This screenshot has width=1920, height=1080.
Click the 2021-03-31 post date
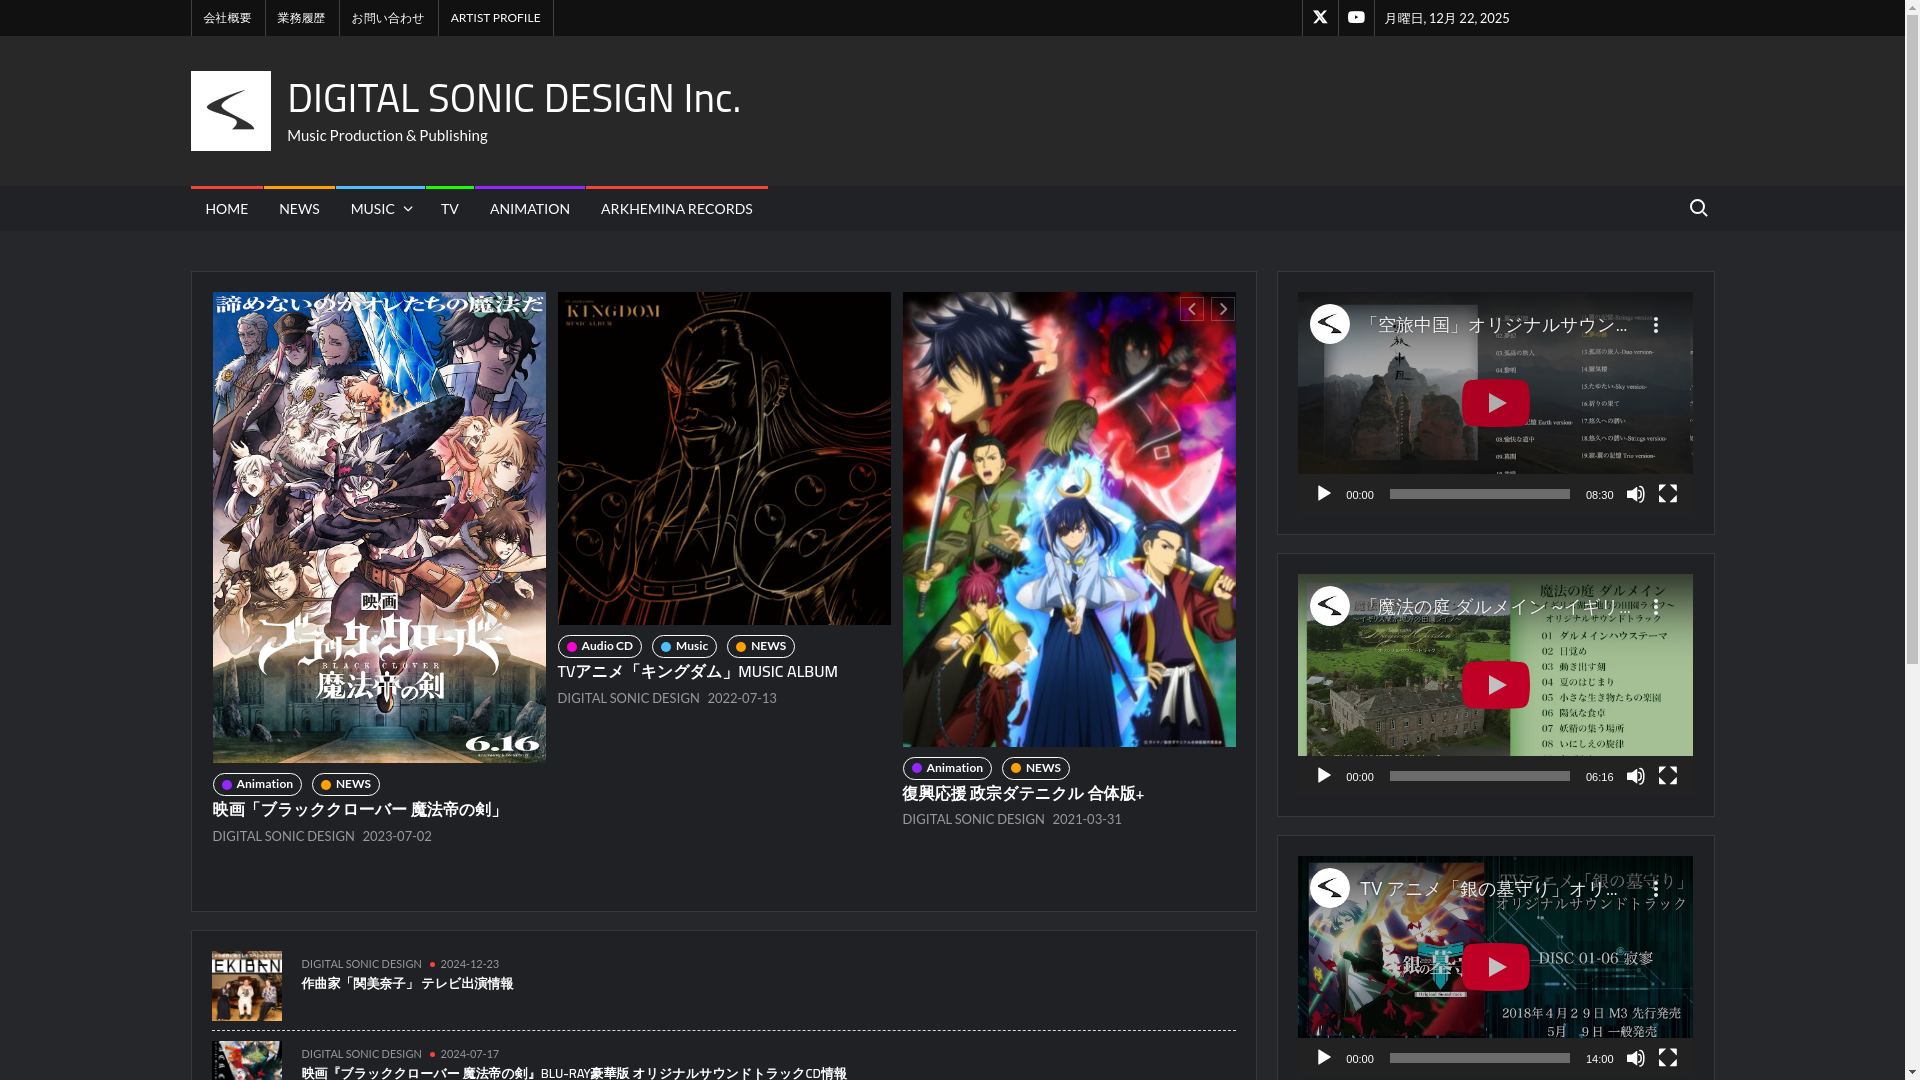[1087, 819]
